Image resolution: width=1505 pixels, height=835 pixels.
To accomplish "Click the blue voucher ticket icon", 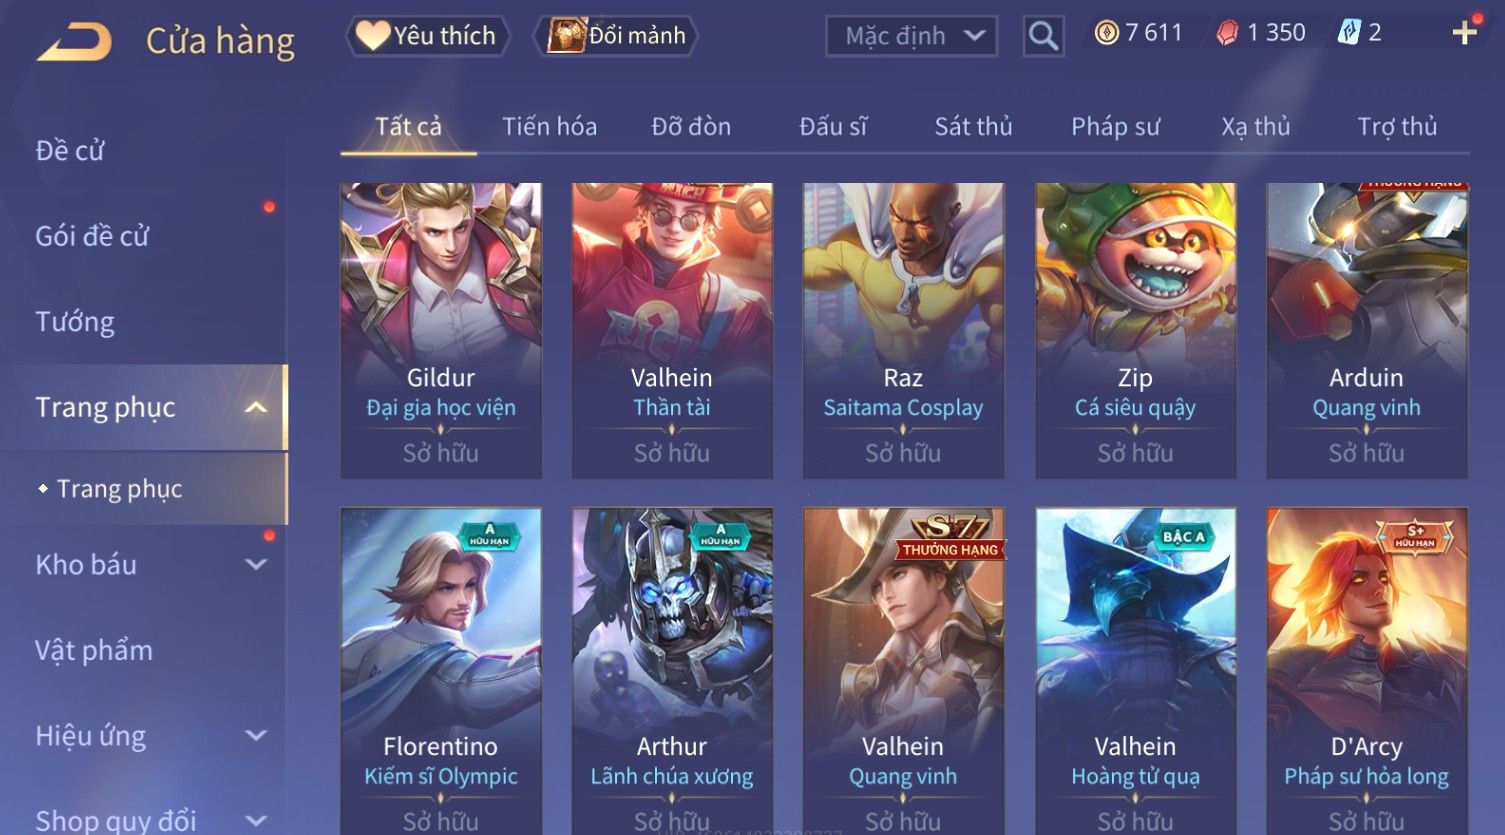I will pyautogui.click(x=1349, y=33).
